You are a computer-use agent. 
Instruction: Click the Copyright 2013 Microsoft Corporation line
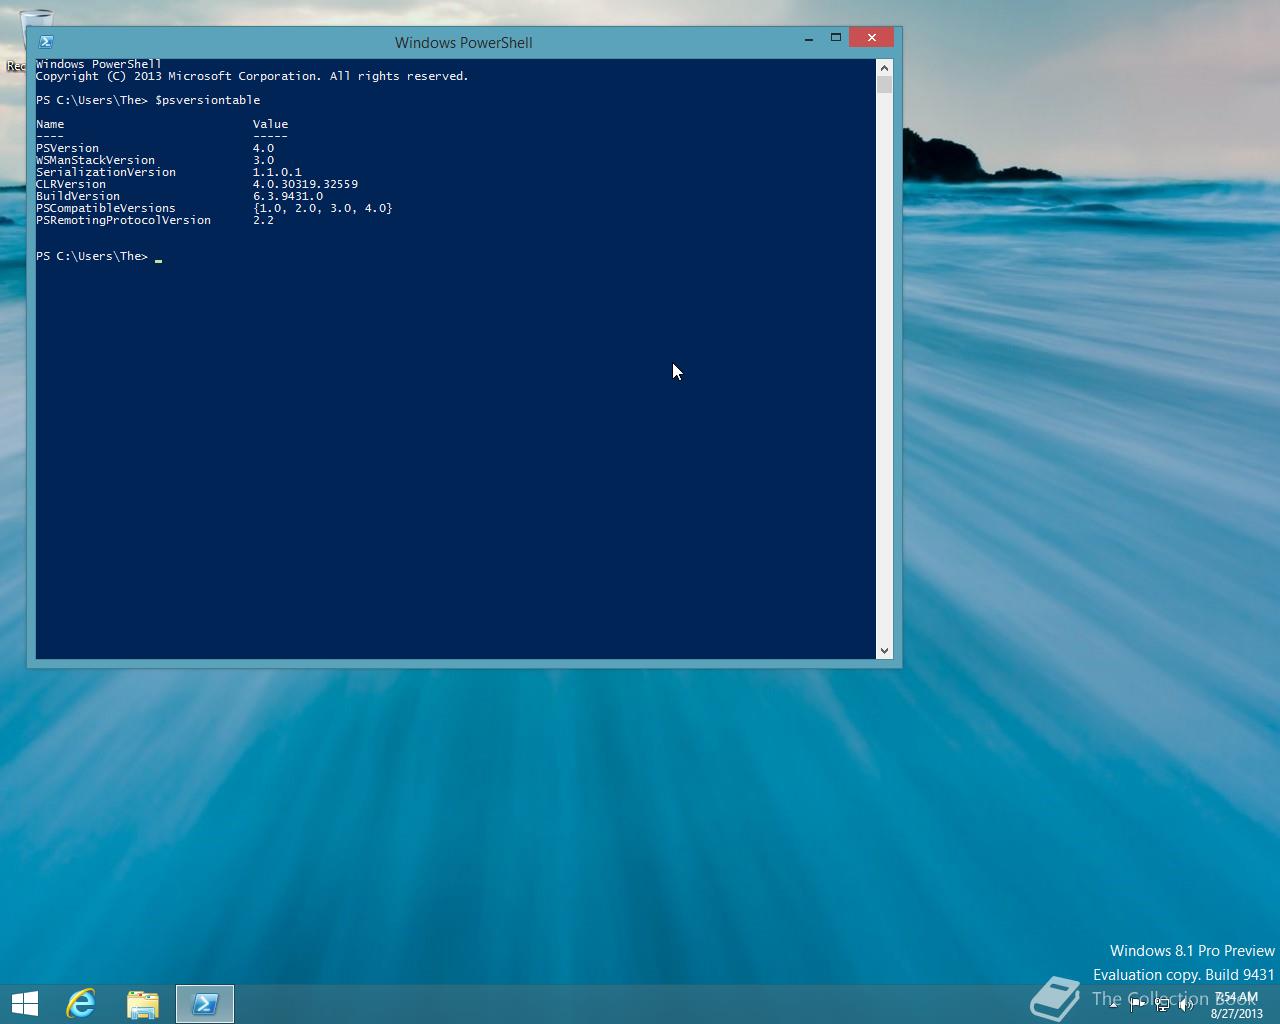252,76
